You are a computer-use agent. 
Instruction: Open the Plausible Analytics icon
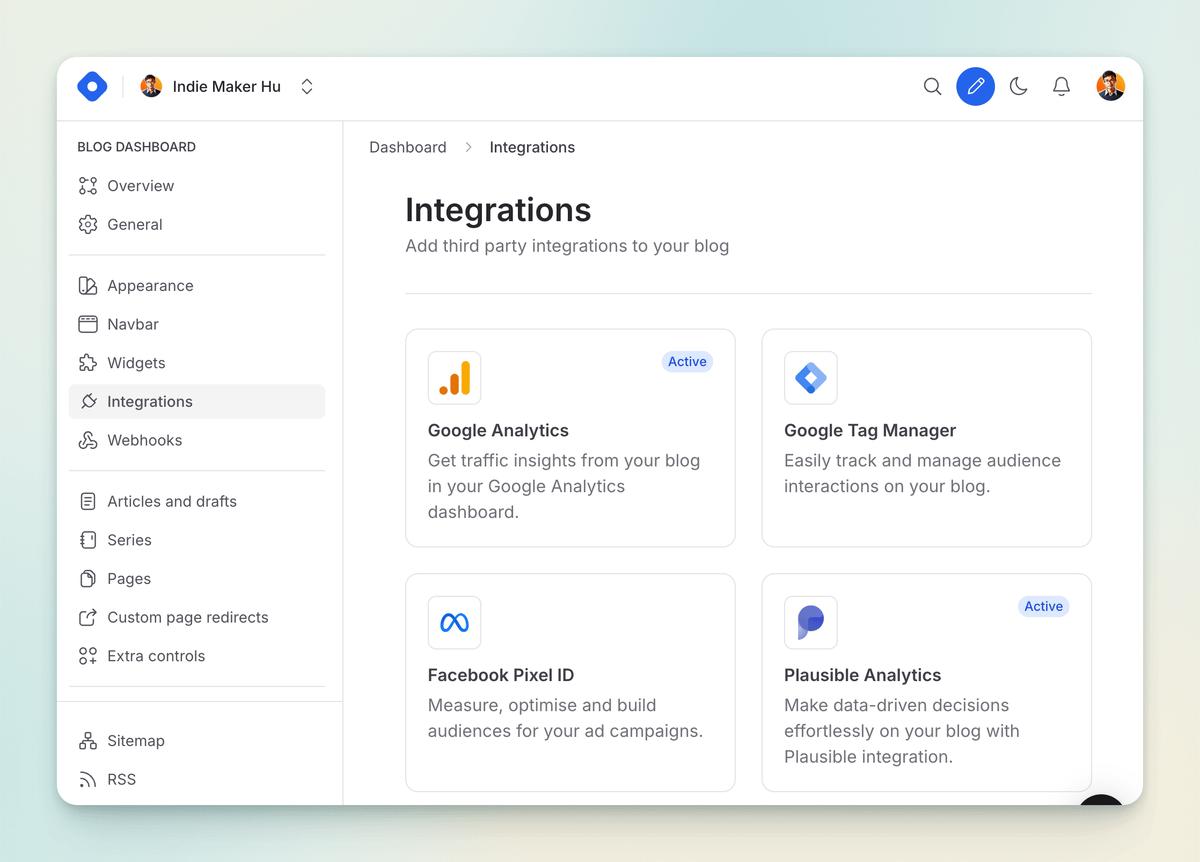[810, 622]
